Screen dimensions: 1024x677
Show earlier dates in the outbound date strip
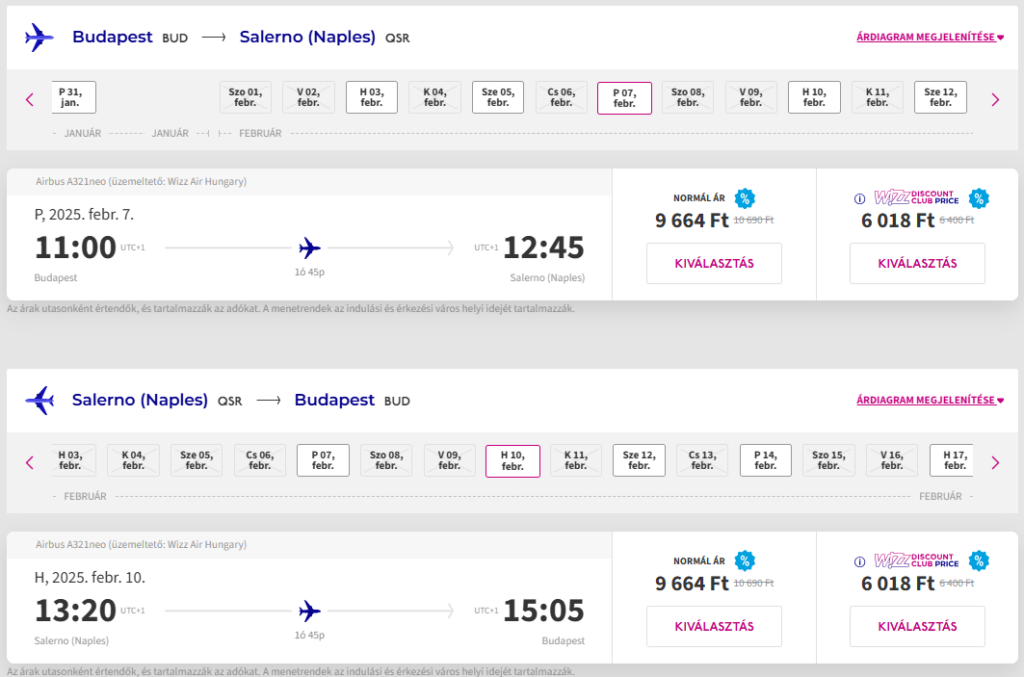coord(29,100)
